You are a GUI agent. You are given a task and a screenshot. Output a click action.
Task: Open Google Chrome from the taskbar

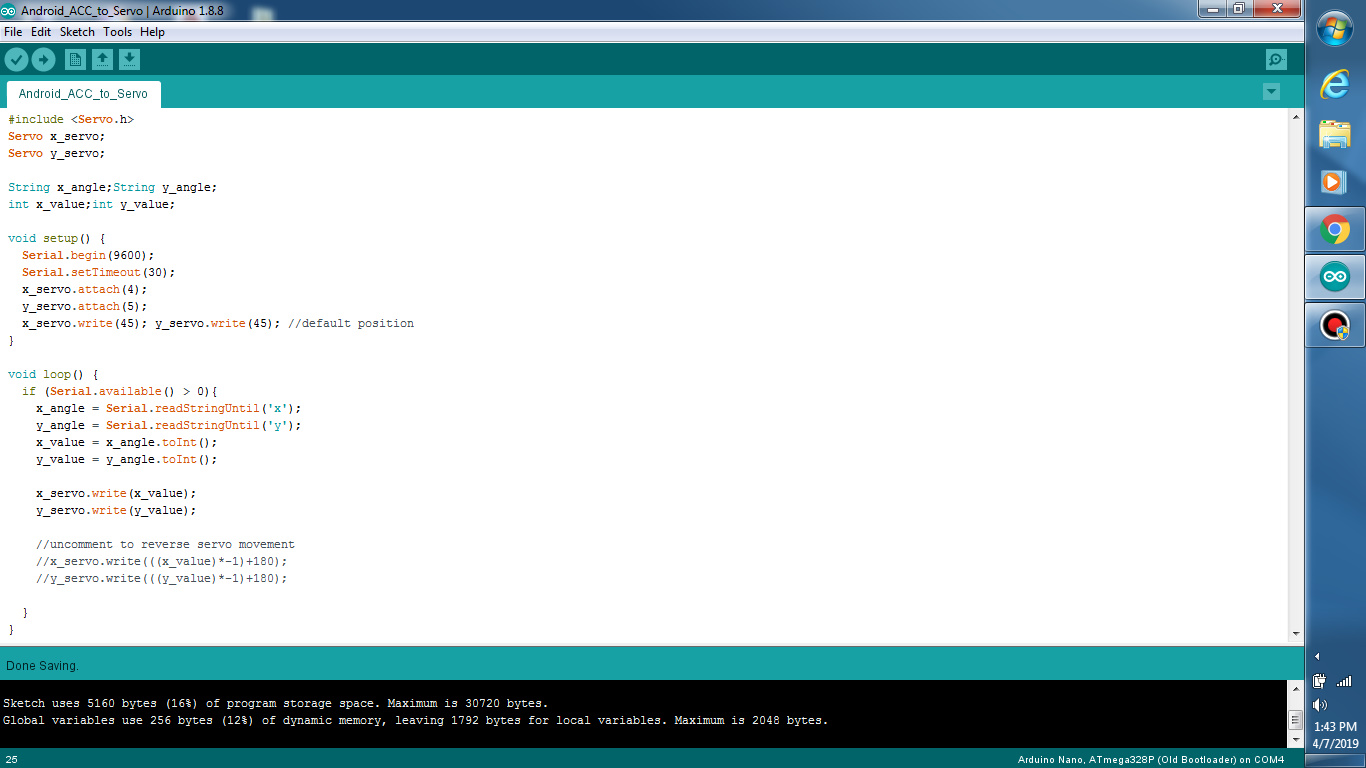tap(1334, 229)
